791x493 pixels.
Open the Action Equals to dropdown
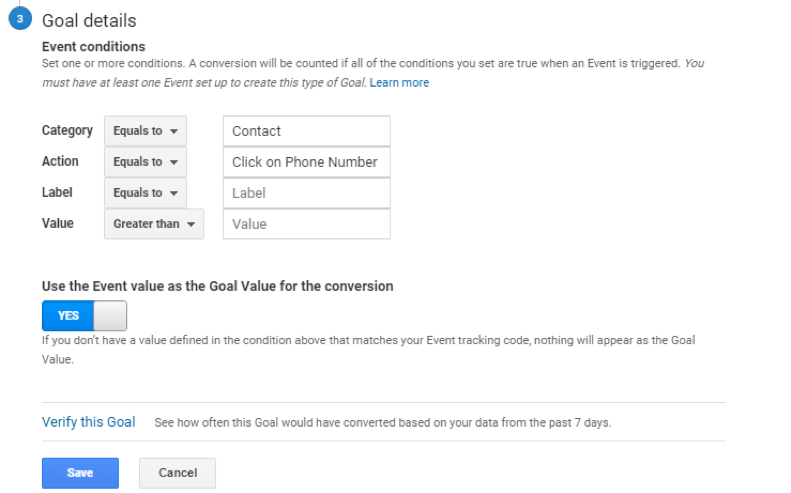(145, 162)
